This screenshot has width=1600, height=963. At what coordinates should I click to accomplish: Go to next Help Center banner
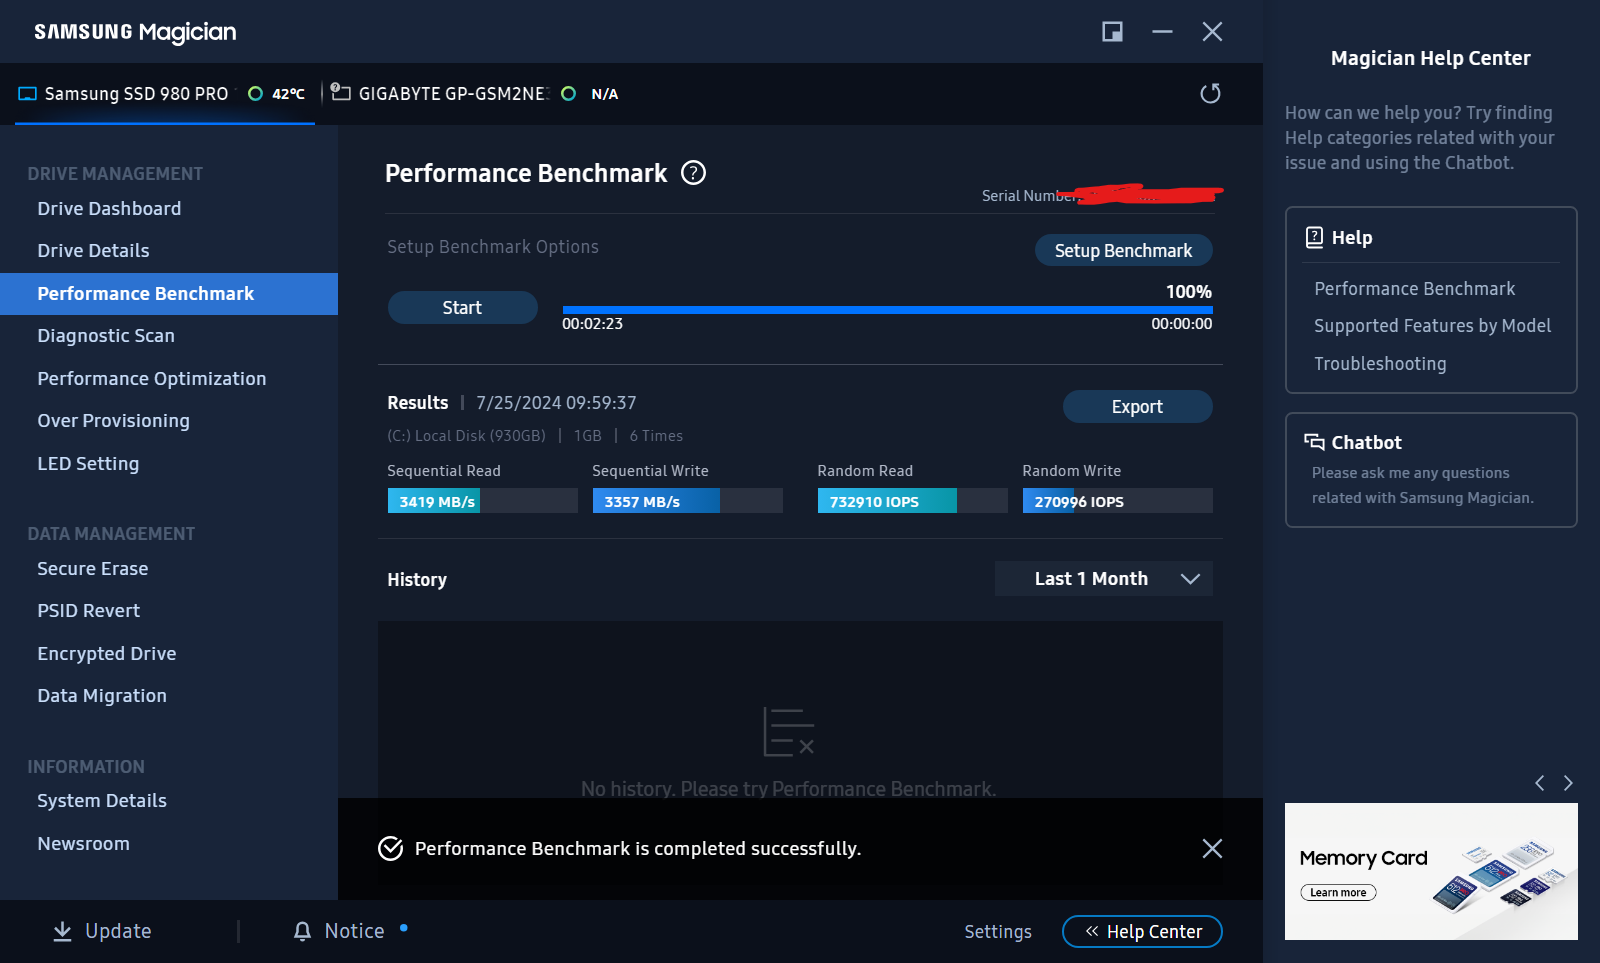point(1568,783)
